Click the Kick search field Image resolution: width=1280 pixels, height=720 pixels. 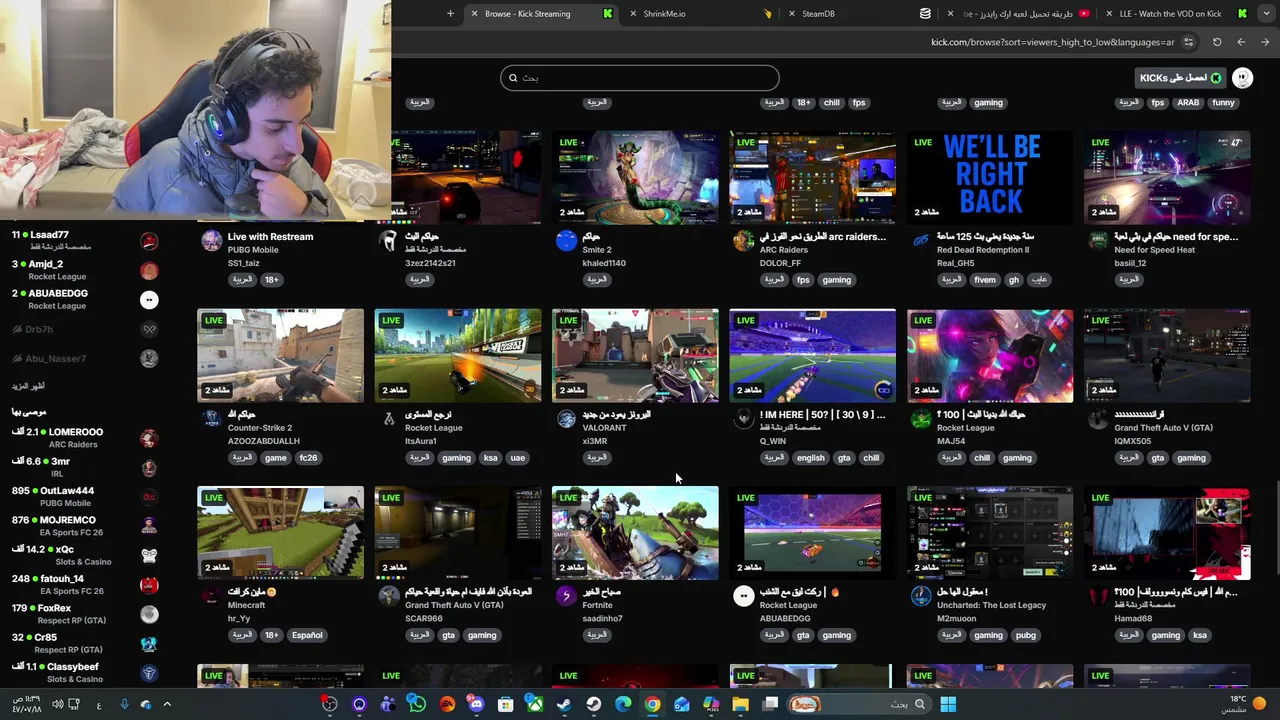click(x=640, y=78)
